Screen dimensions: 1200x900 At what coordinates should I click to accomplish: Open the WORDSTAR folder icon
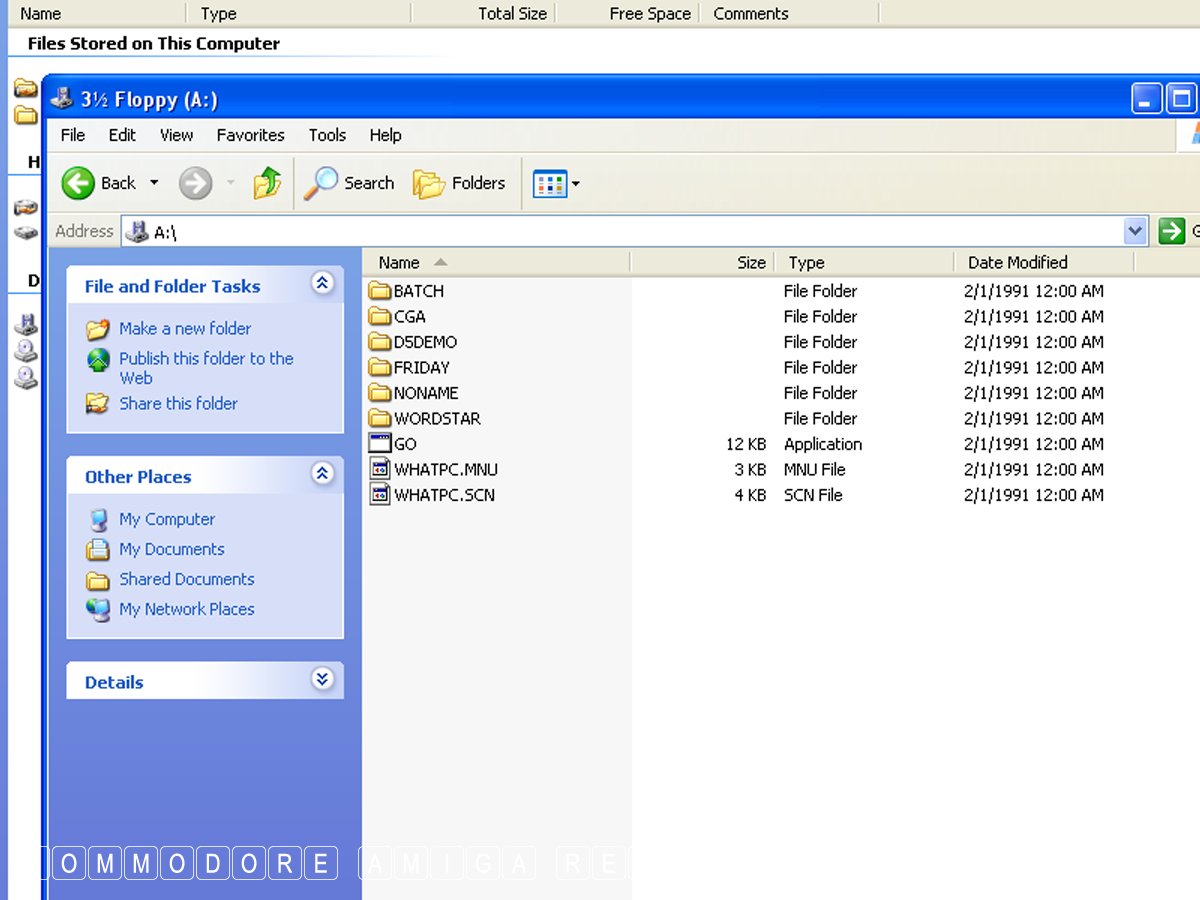point(380,418)
